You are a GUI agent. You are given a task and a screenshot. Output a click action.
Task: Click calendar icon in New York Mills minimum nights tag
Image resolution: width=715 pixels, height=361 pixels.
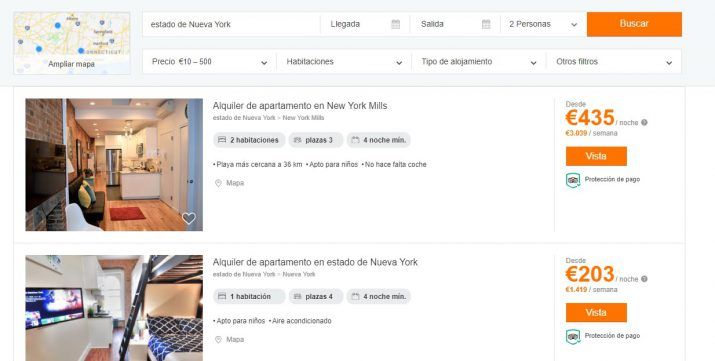355,140
